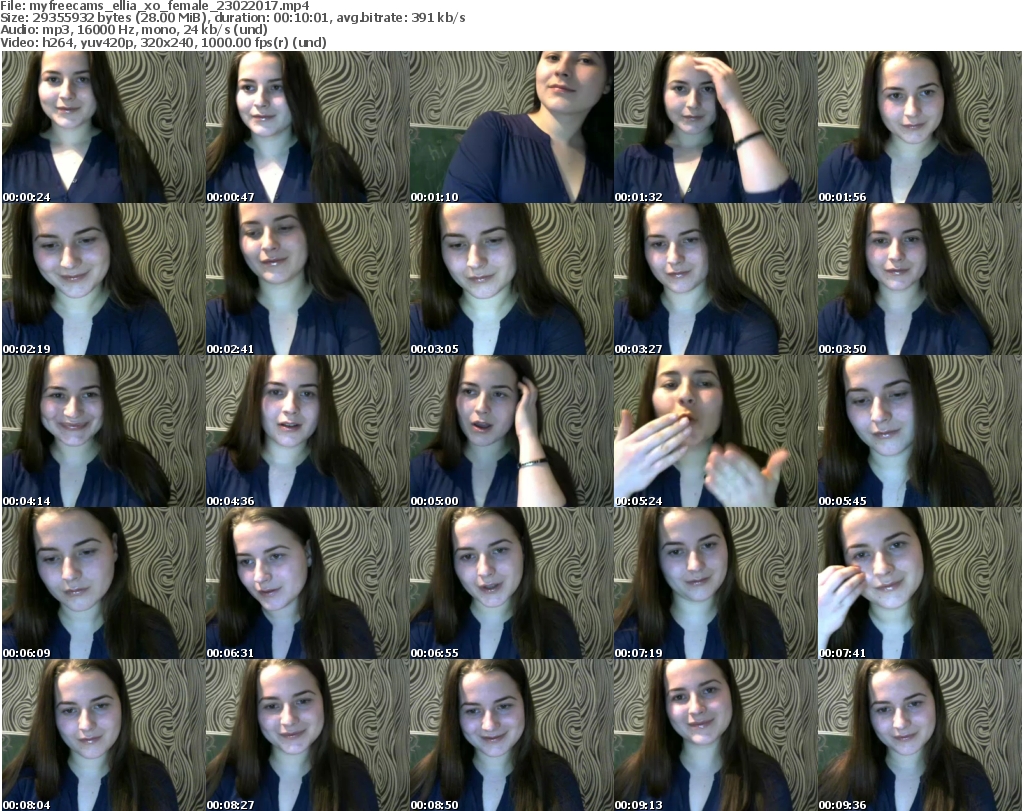1024x811 pixels.
Task: Click the thumbnail stamped 00:07:41
Action: [x=920, y=583]
